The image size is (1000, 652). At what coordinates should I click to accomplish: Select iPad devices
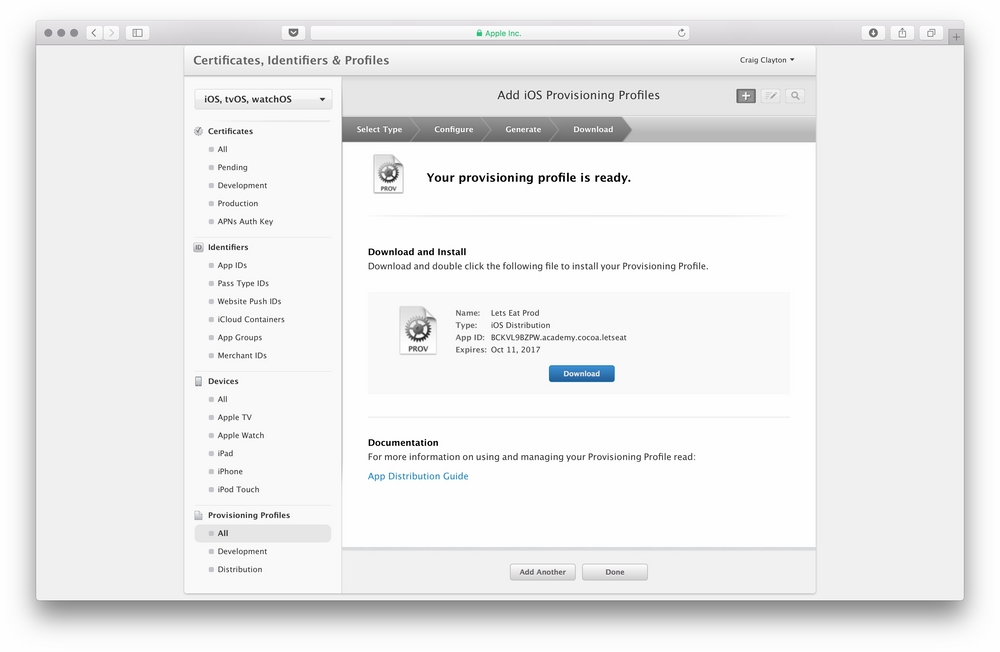[226, 453]
